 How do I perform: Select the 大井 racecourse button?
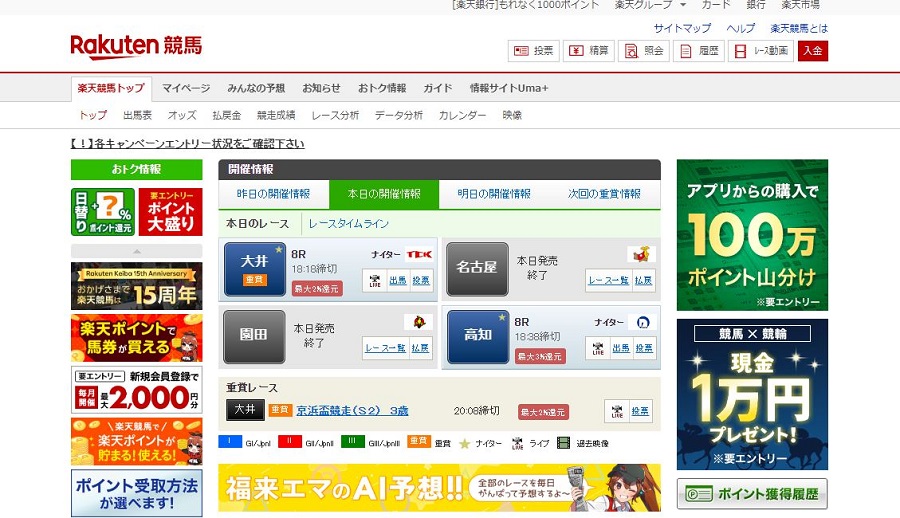[255, 269]
